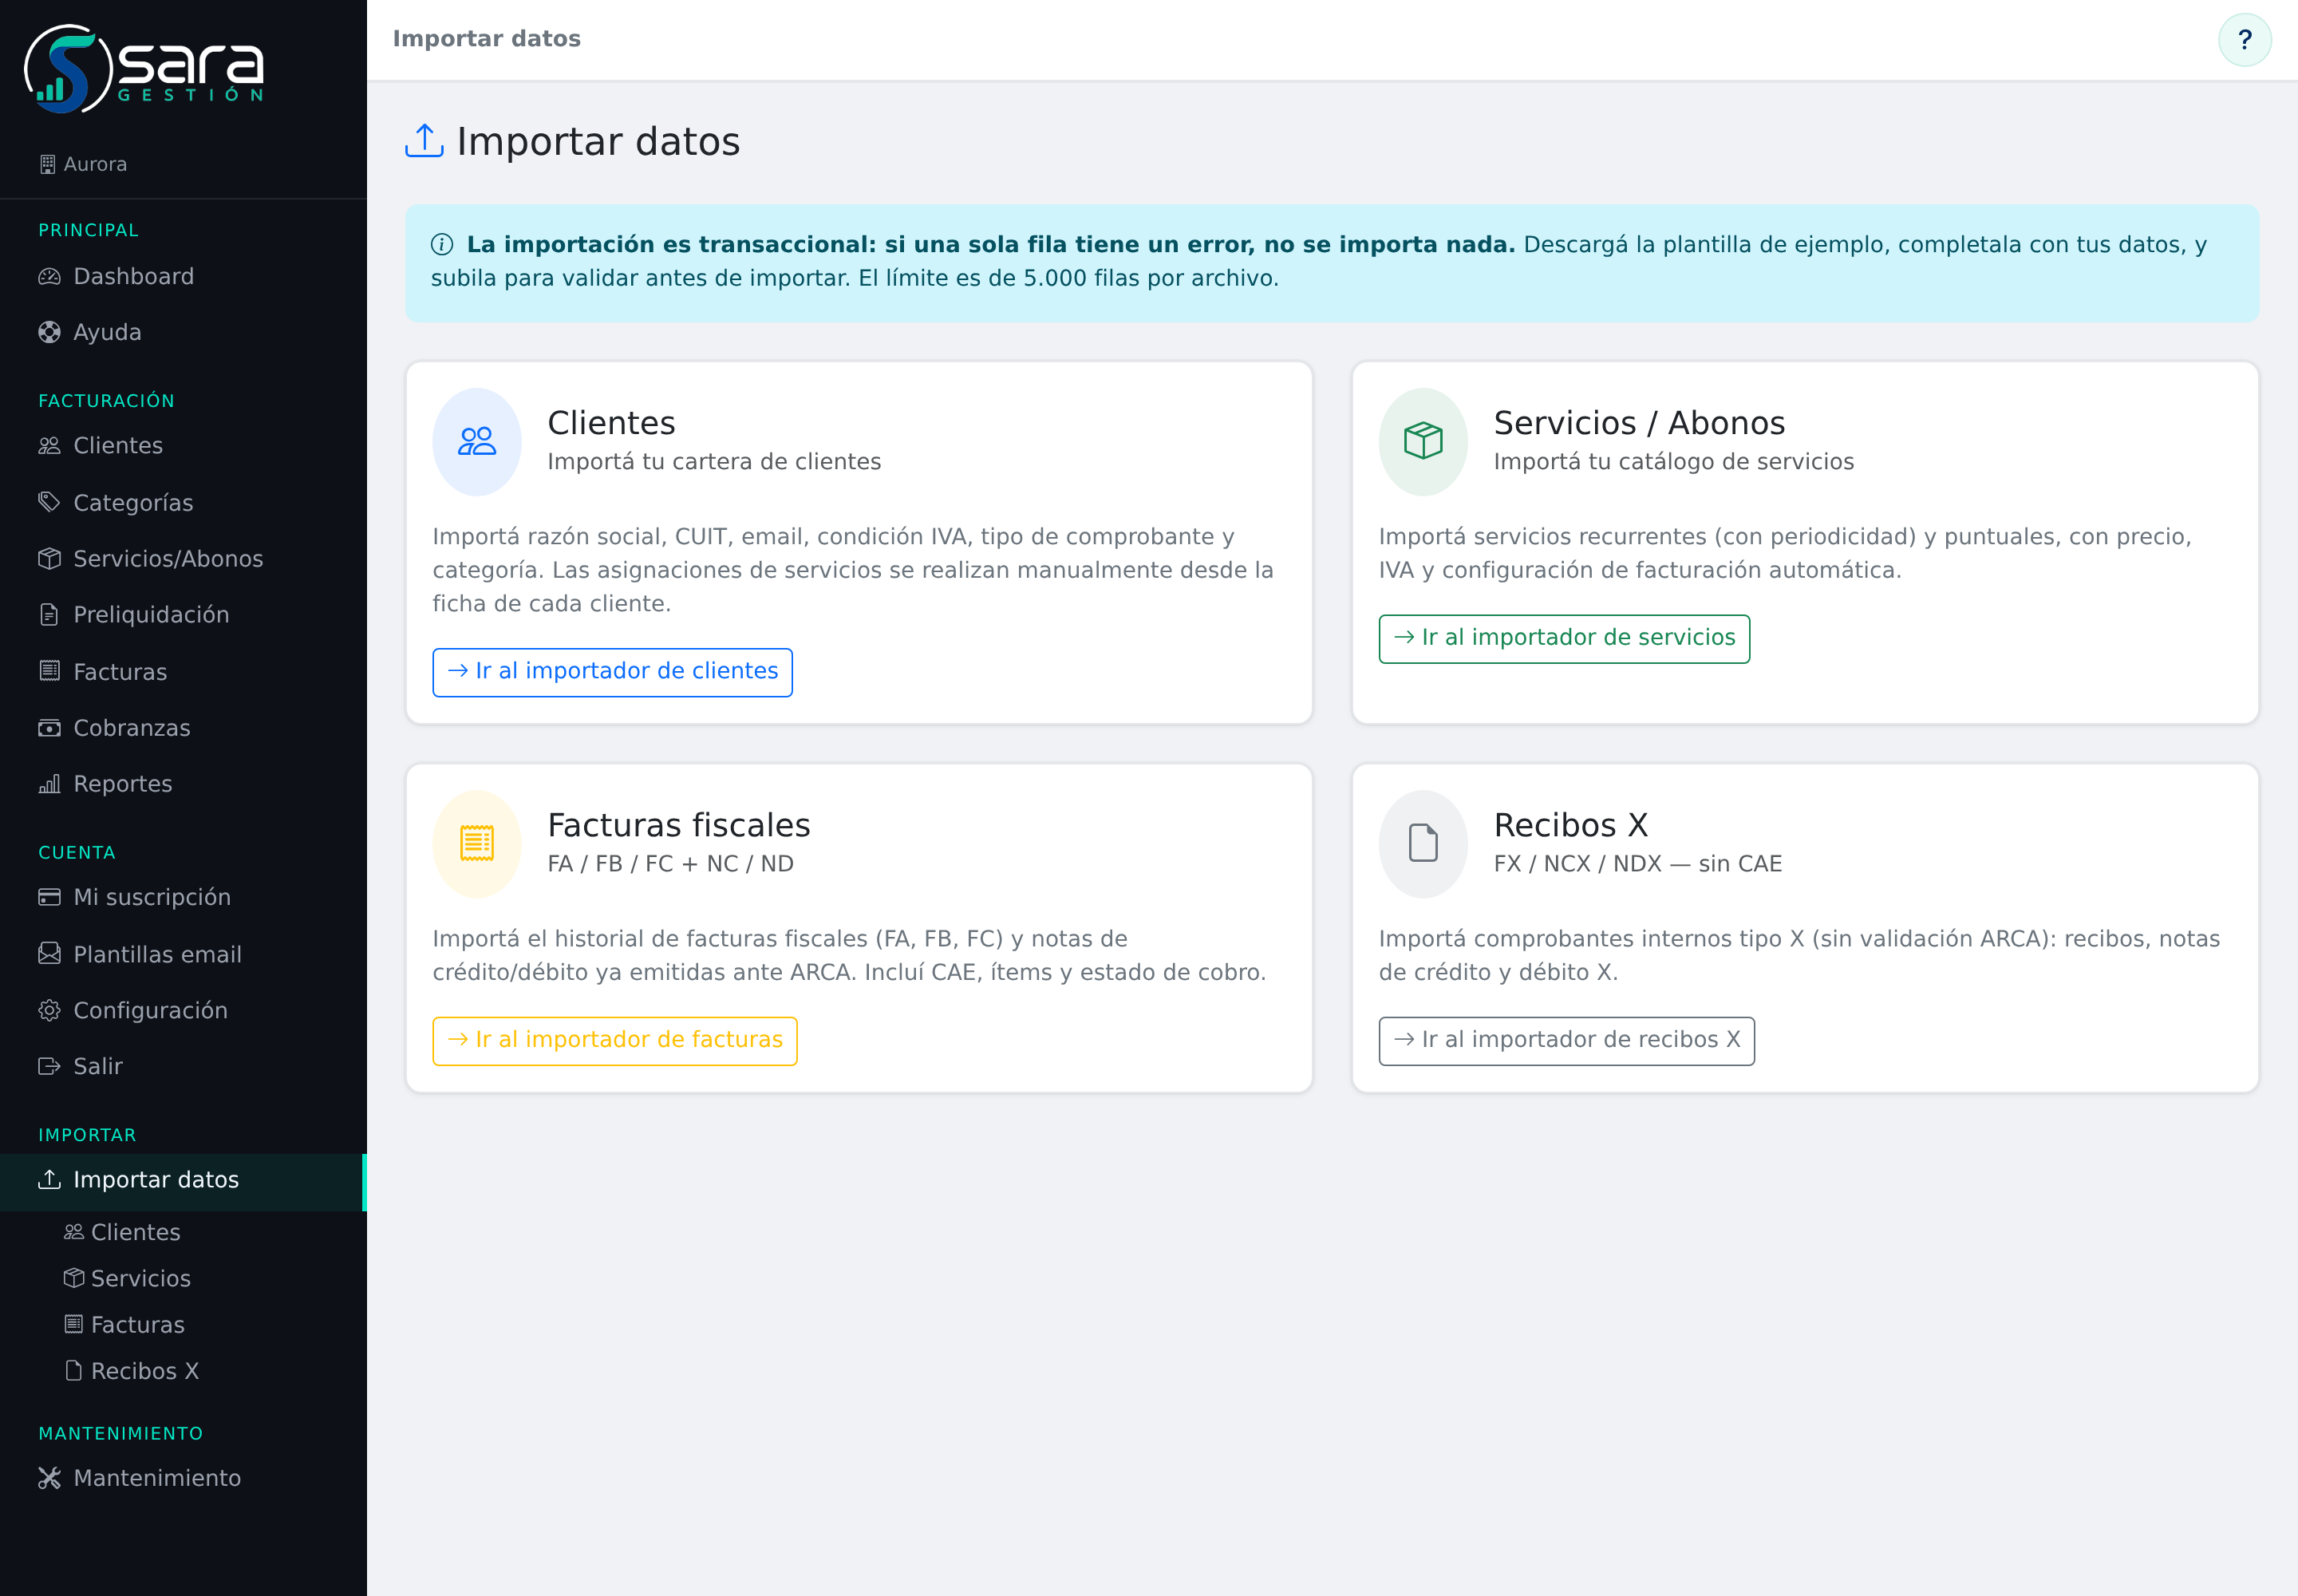Viewport: 2298px width, 1596px height.
Task: Click the Dashboard speedometer icon
Action: point(49,276)
